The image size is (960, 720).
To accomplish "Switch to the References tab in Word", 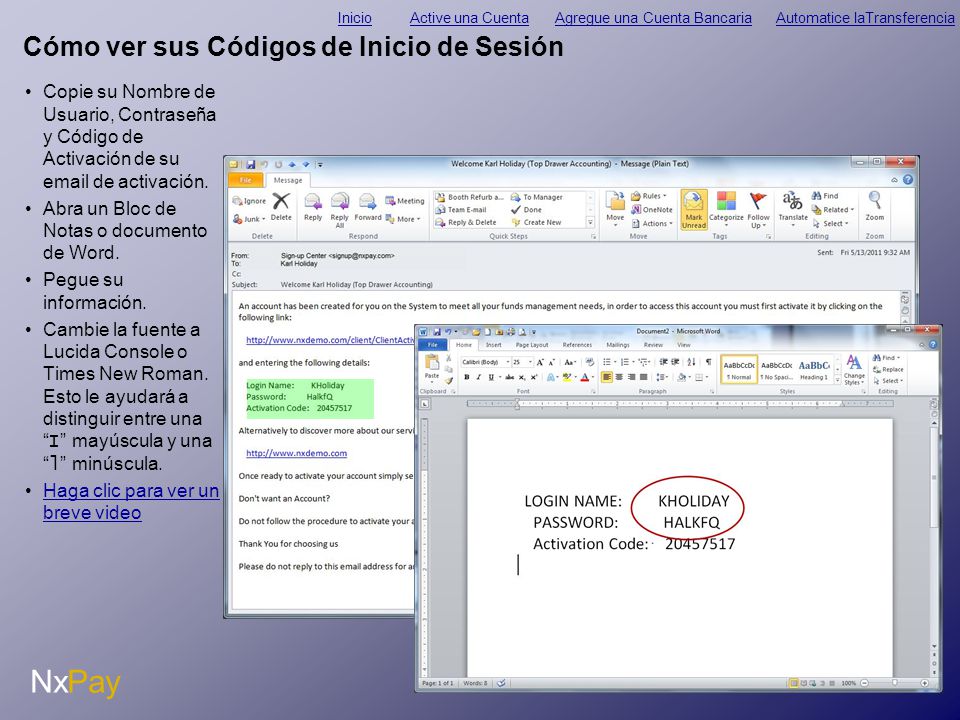I will [577, 345].
